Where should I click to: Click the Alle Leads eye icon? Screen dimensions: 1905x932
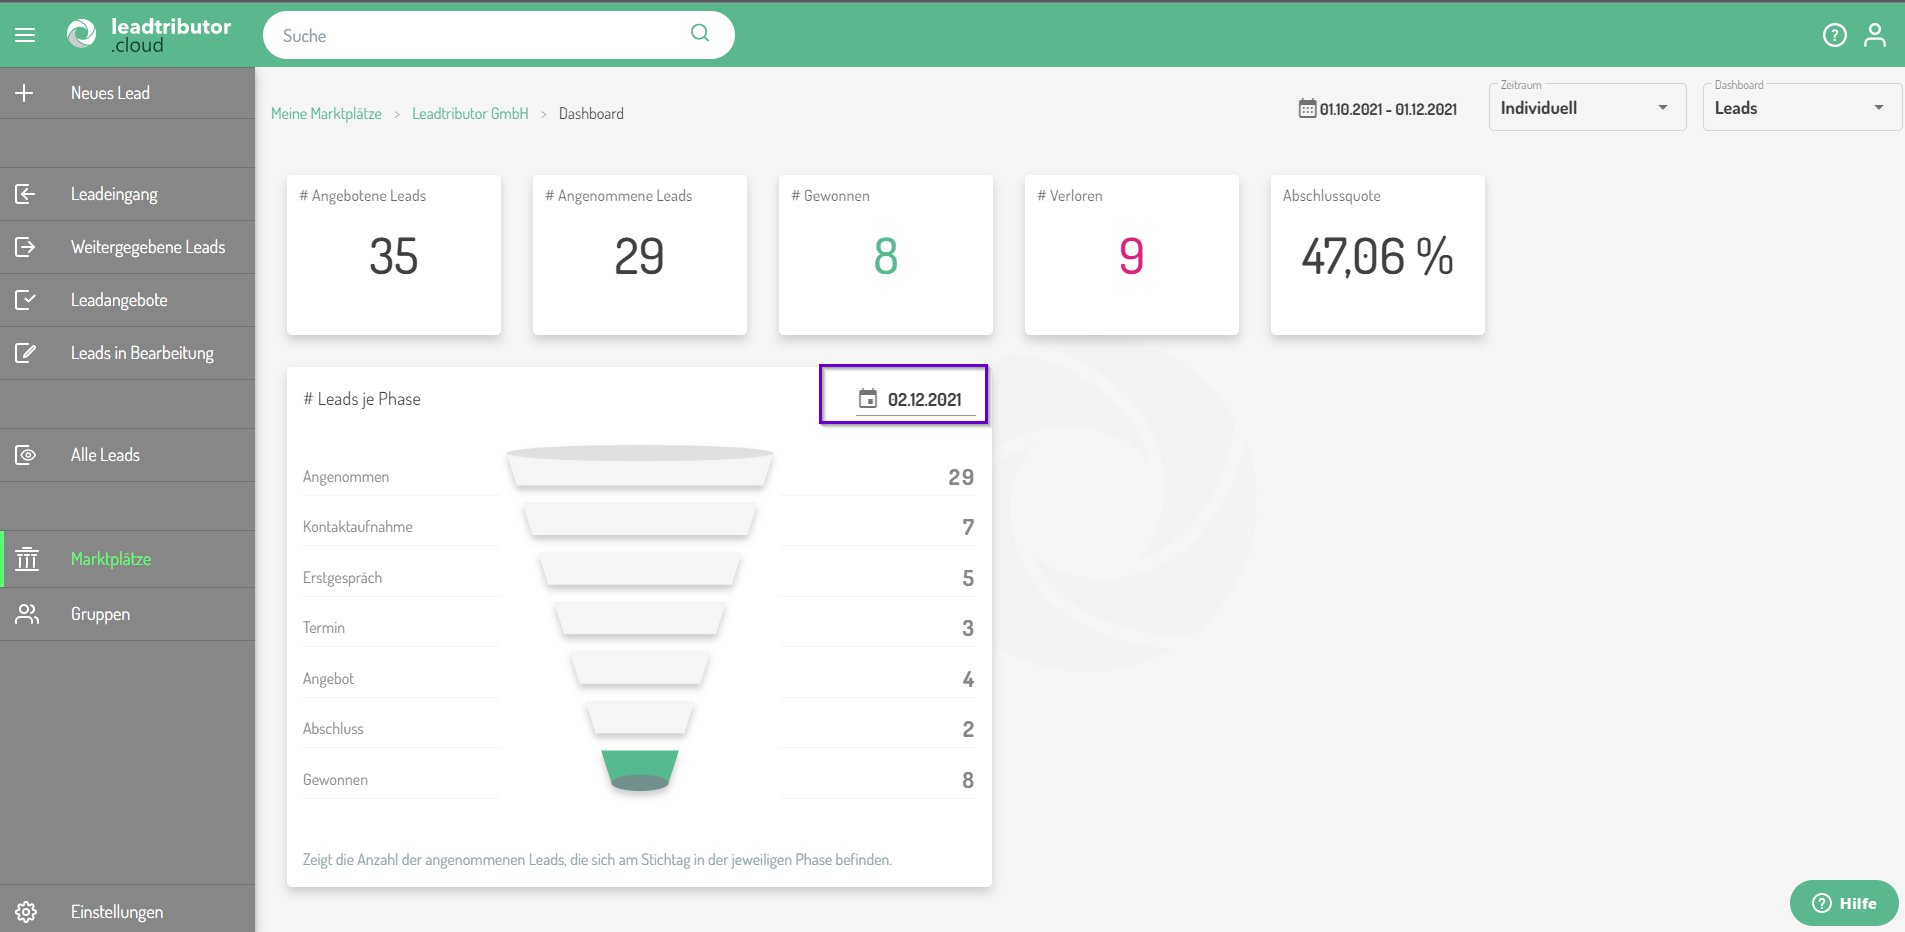(x=26, y=455)
